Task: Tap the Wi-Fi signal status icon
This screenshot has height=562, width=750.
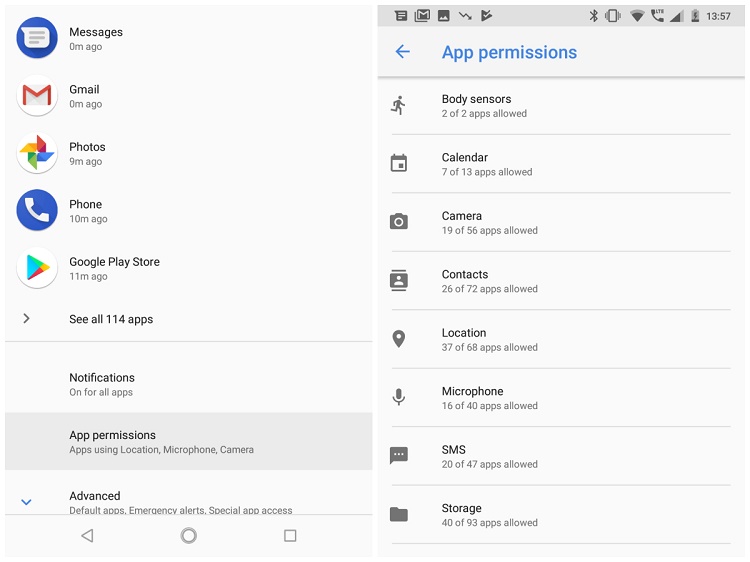Action: [637, 16]
